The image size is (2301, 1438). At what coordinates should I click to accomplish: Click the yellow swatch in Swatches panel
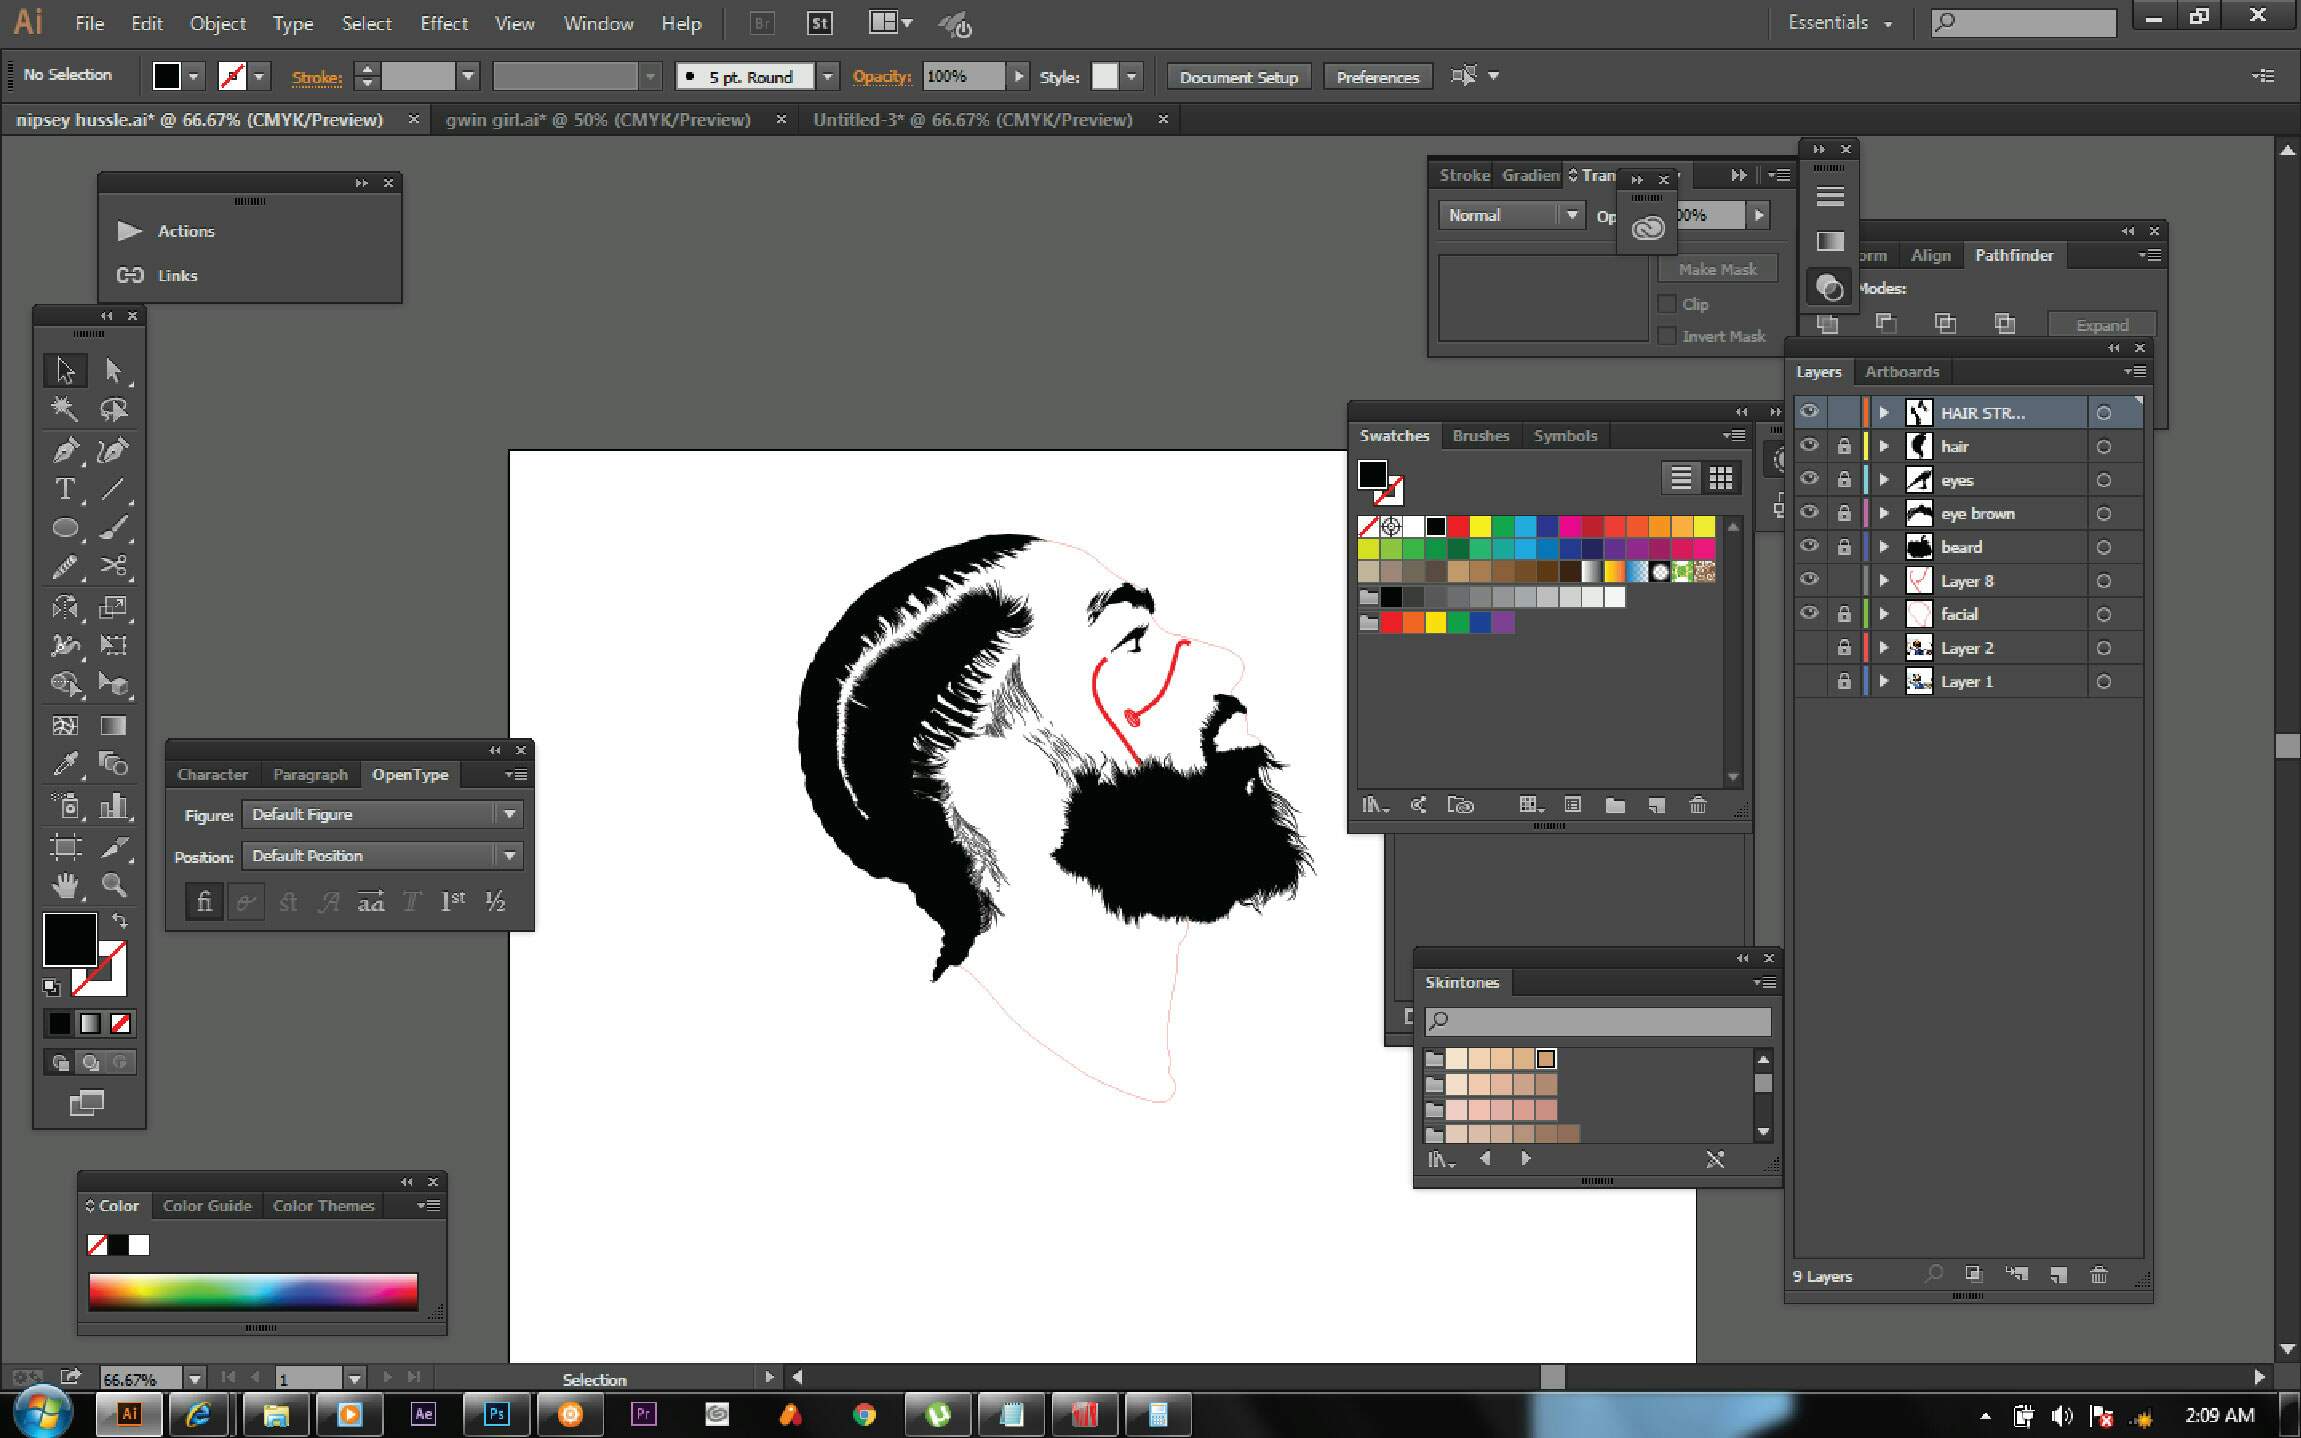click(1480, 526)
